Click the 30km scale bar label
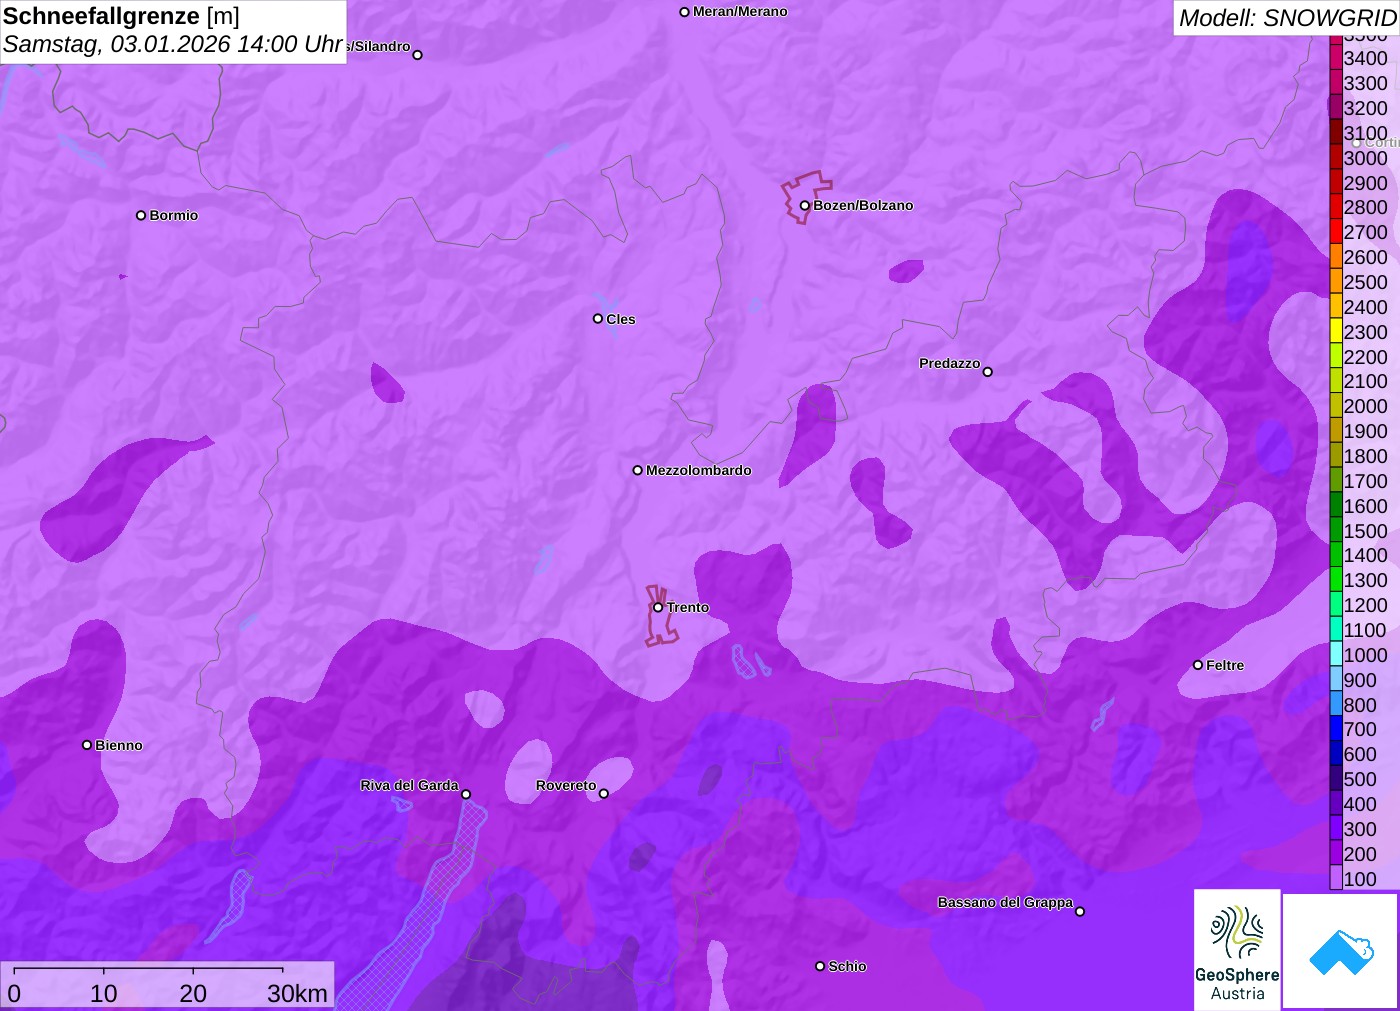The width and height of the screenshot is (1400, 1011). point(297,993)
